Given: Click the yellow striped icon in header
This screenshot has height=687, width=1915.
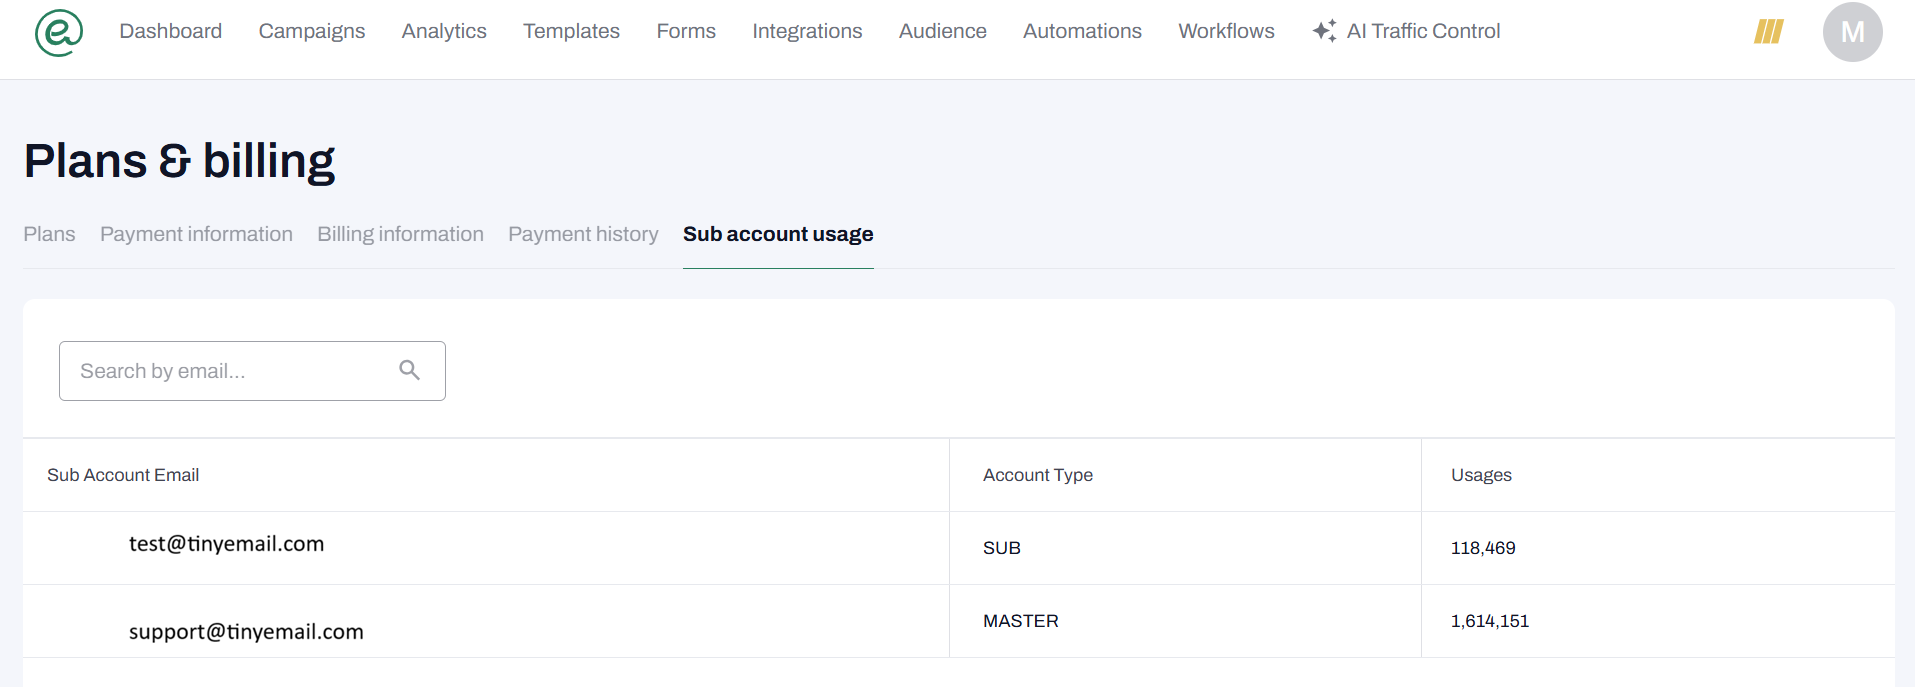Looking at the screenshot, I should tap(1768, 32).
